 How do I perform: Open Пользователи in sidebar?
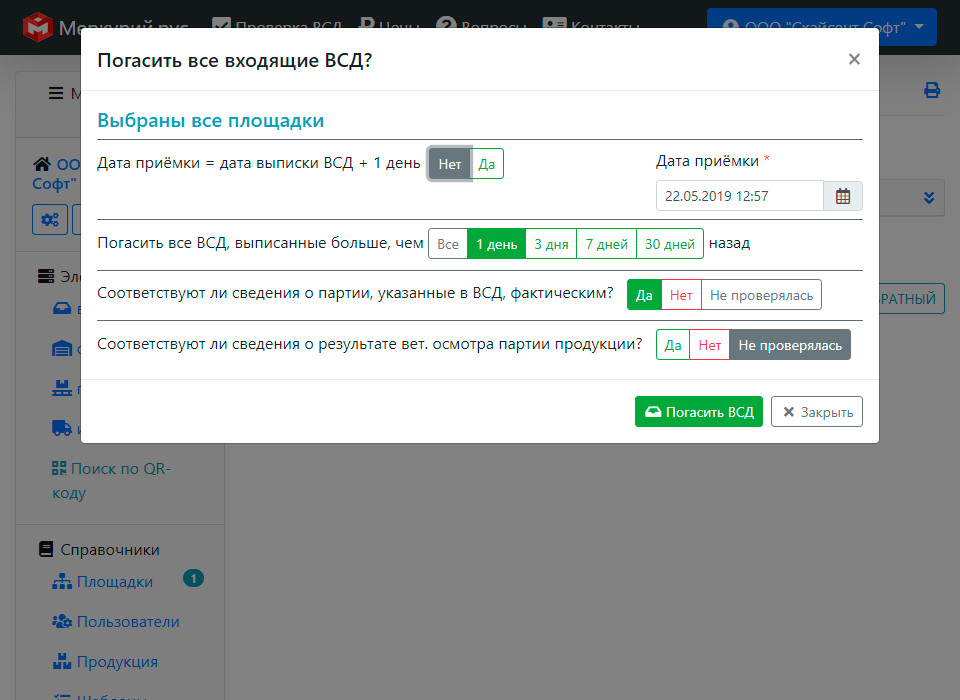coord(127,622)
